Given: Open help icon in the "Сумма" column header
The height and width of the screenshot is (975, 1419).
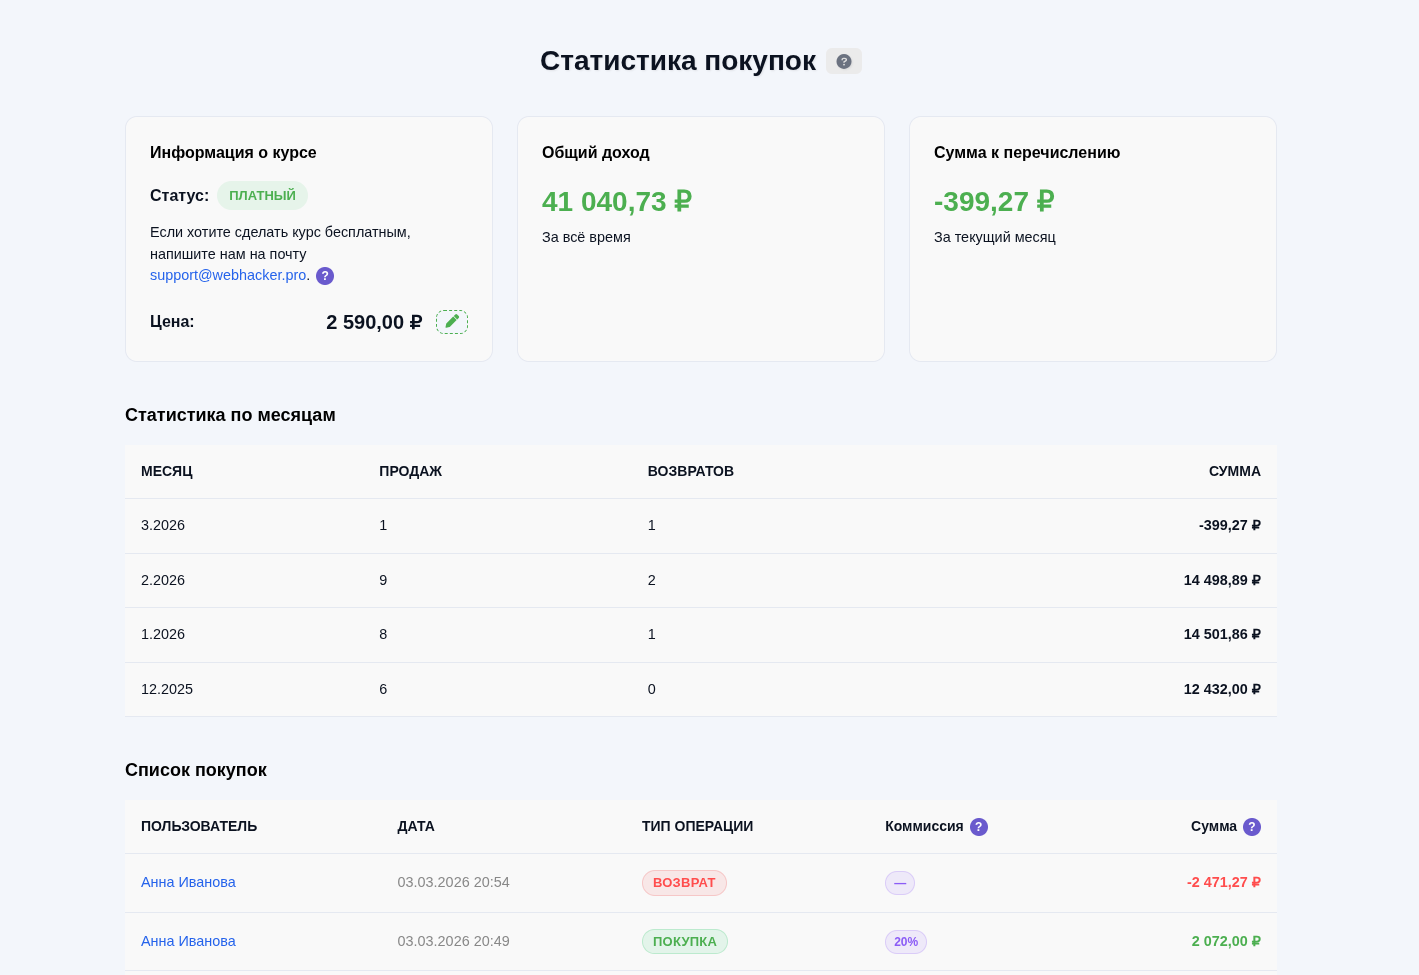Looking at the screenshot, I should coord(1252,826).
